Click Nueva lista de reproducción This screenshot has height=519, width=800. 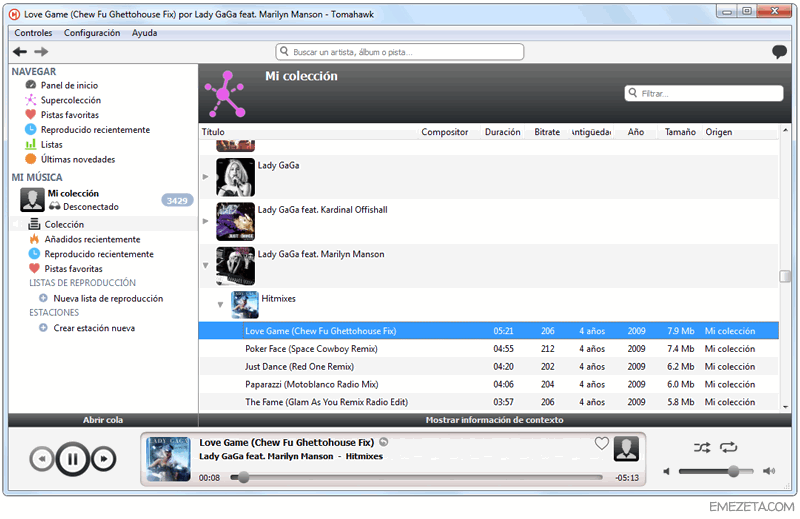(108, 298)
